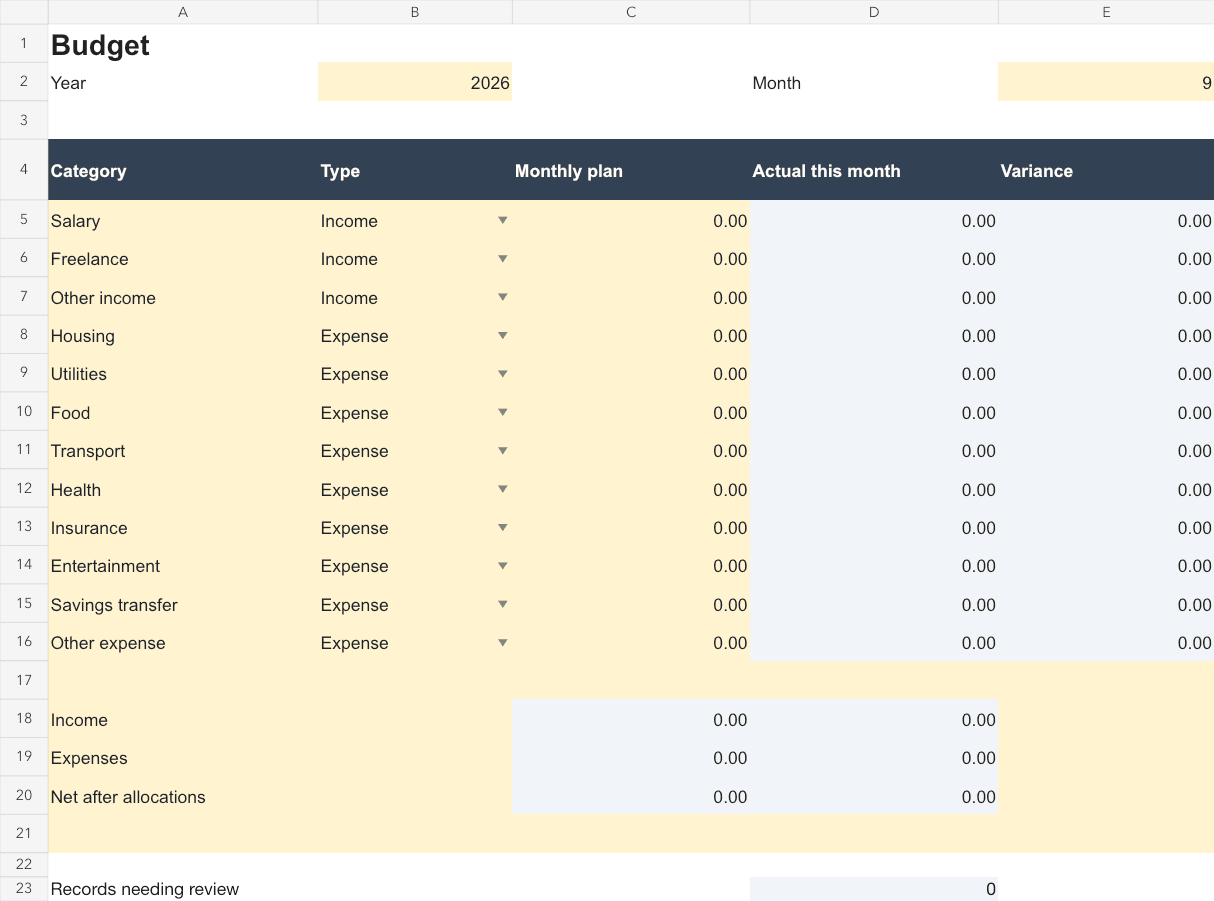The width and height of the screenshot is (1214, 901).
Task: Select the Entertainment category cell
Action: coord(183,565)
